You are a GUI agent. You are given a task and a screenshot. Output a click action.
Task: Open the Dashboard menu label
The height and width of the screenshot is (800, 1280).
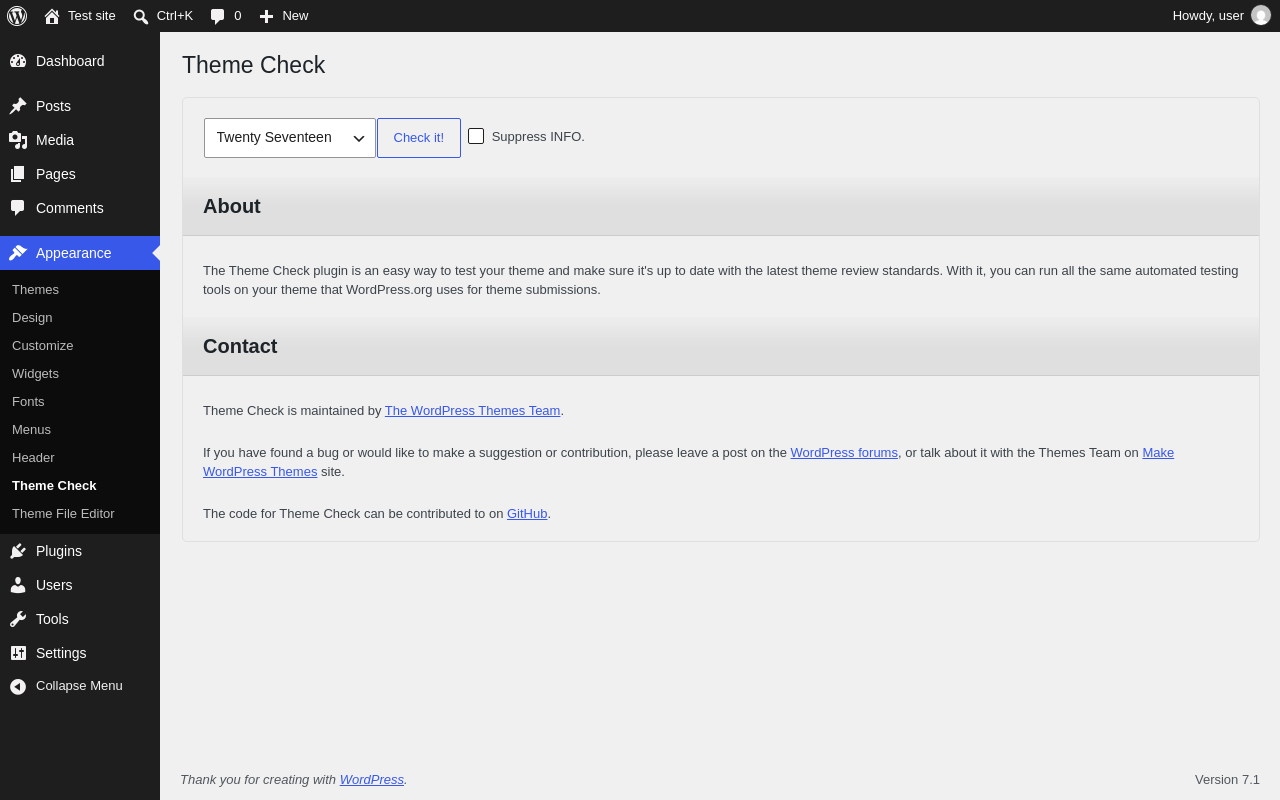click(70, 61)
